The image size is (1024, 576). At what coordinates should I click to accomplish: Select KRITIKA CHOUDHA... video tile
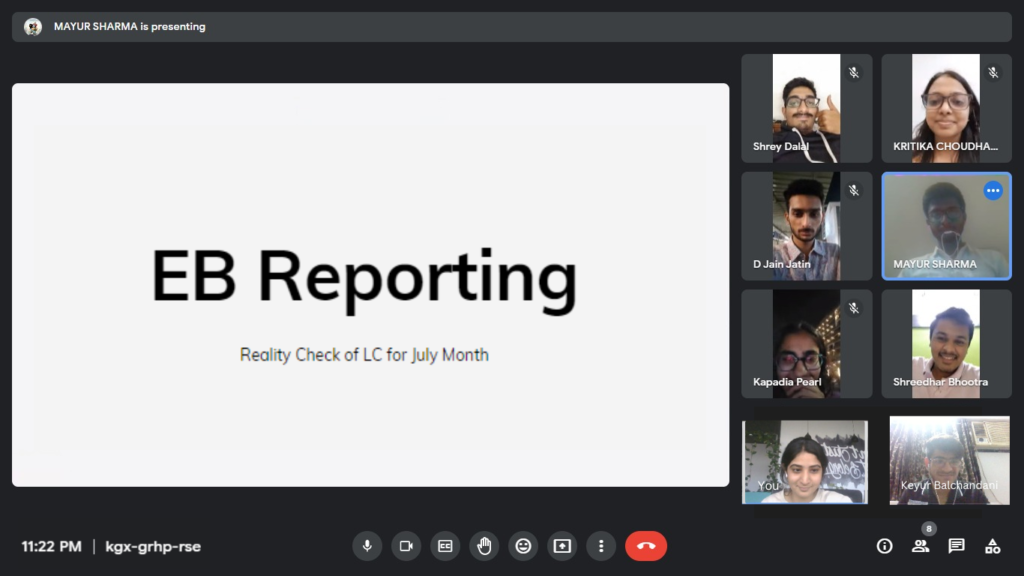pos(946,108)
